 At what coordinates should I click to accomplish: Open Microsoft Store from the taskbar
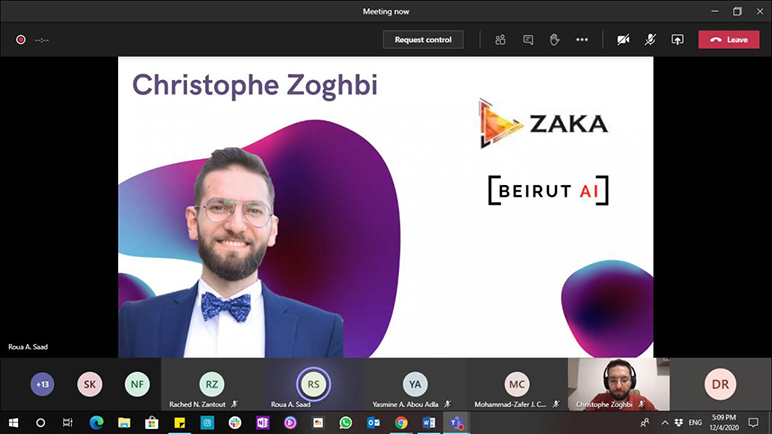tap(152, 423)
